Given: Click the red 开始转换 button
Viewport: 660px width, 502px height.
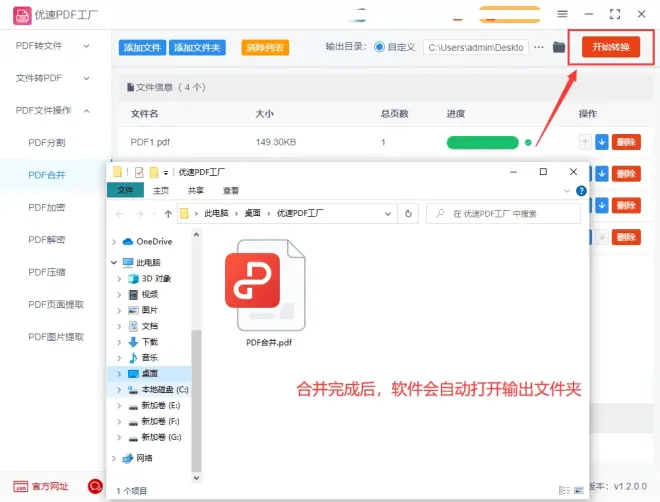Looking at the screenshot, I should click(611, 47).
